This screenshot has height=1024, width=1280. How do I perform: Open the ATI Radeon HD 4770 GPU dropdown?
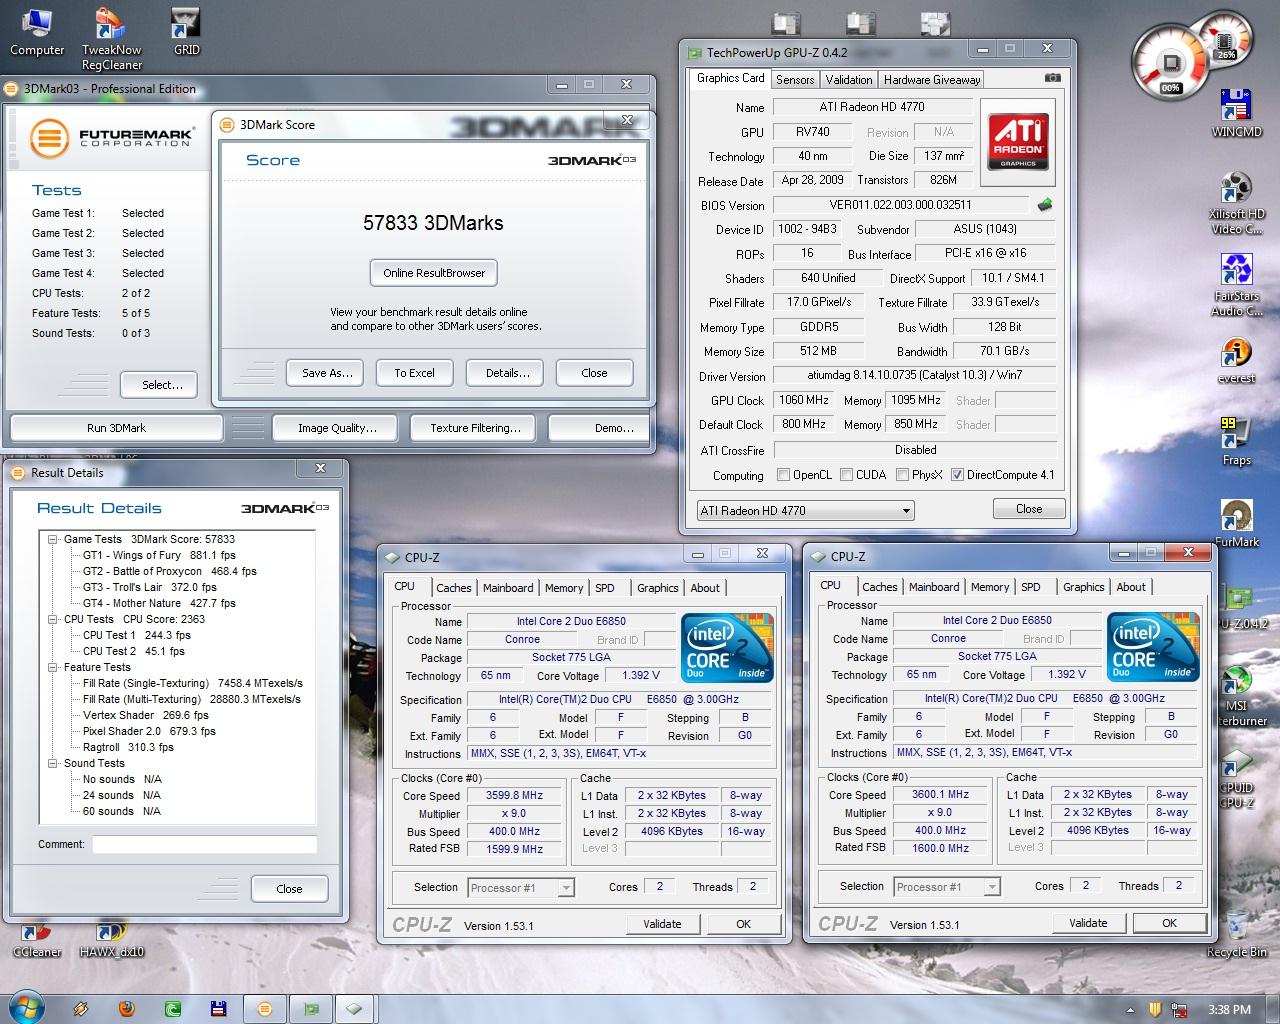(805, 510)
